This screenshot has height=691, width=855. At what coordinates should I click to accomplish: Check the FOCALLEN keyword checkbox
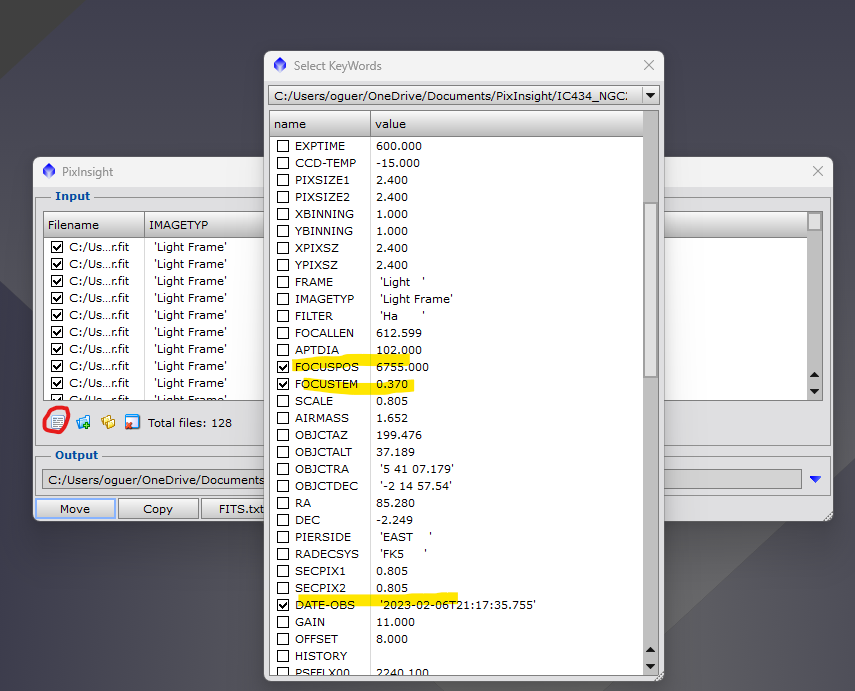click(283, 333)
